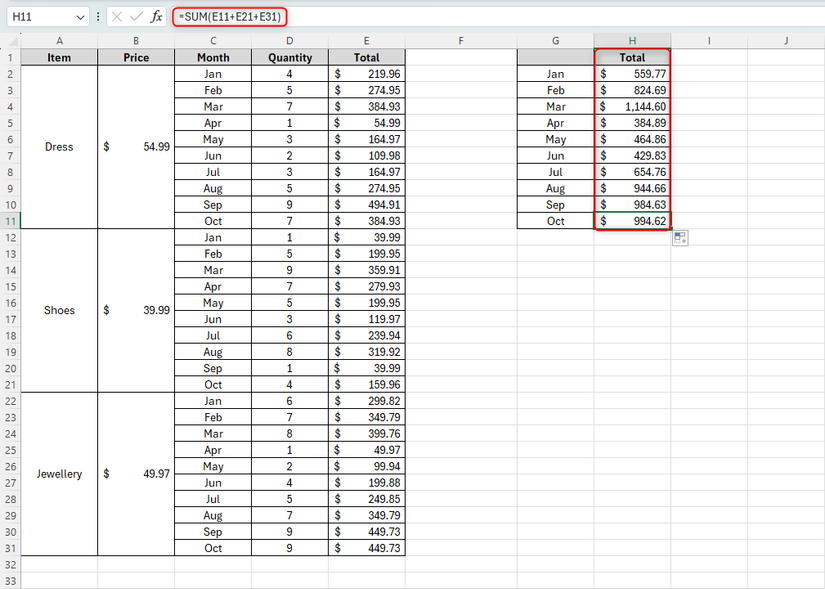
Task: Click the Shoes item cell
Action: coord(59,310)
